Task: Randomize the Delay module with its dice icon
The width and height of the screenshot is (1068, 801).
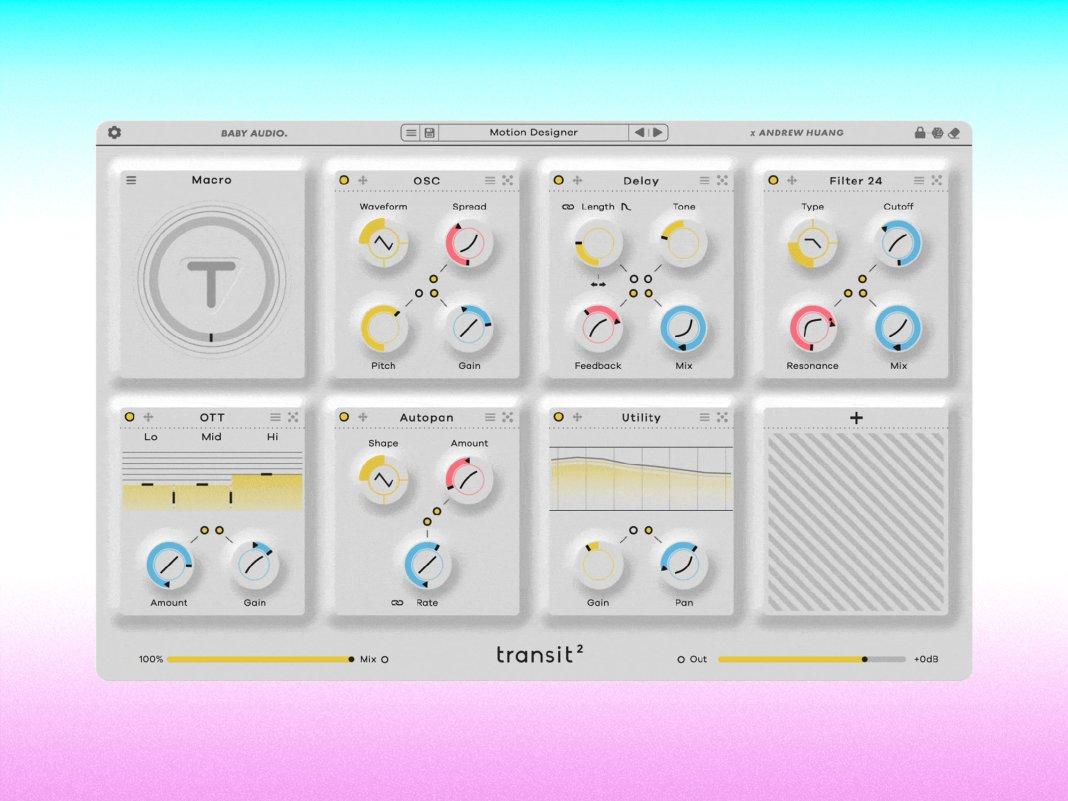Action: click(722, 180)
